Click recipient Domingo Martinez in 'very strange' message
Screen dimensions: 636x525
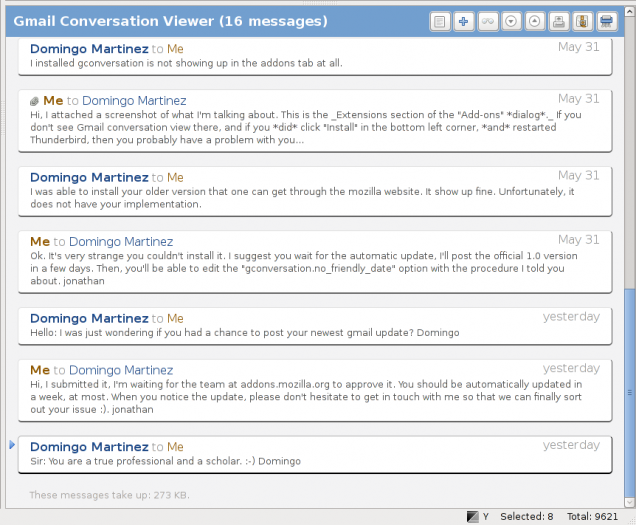click(121, 242)
